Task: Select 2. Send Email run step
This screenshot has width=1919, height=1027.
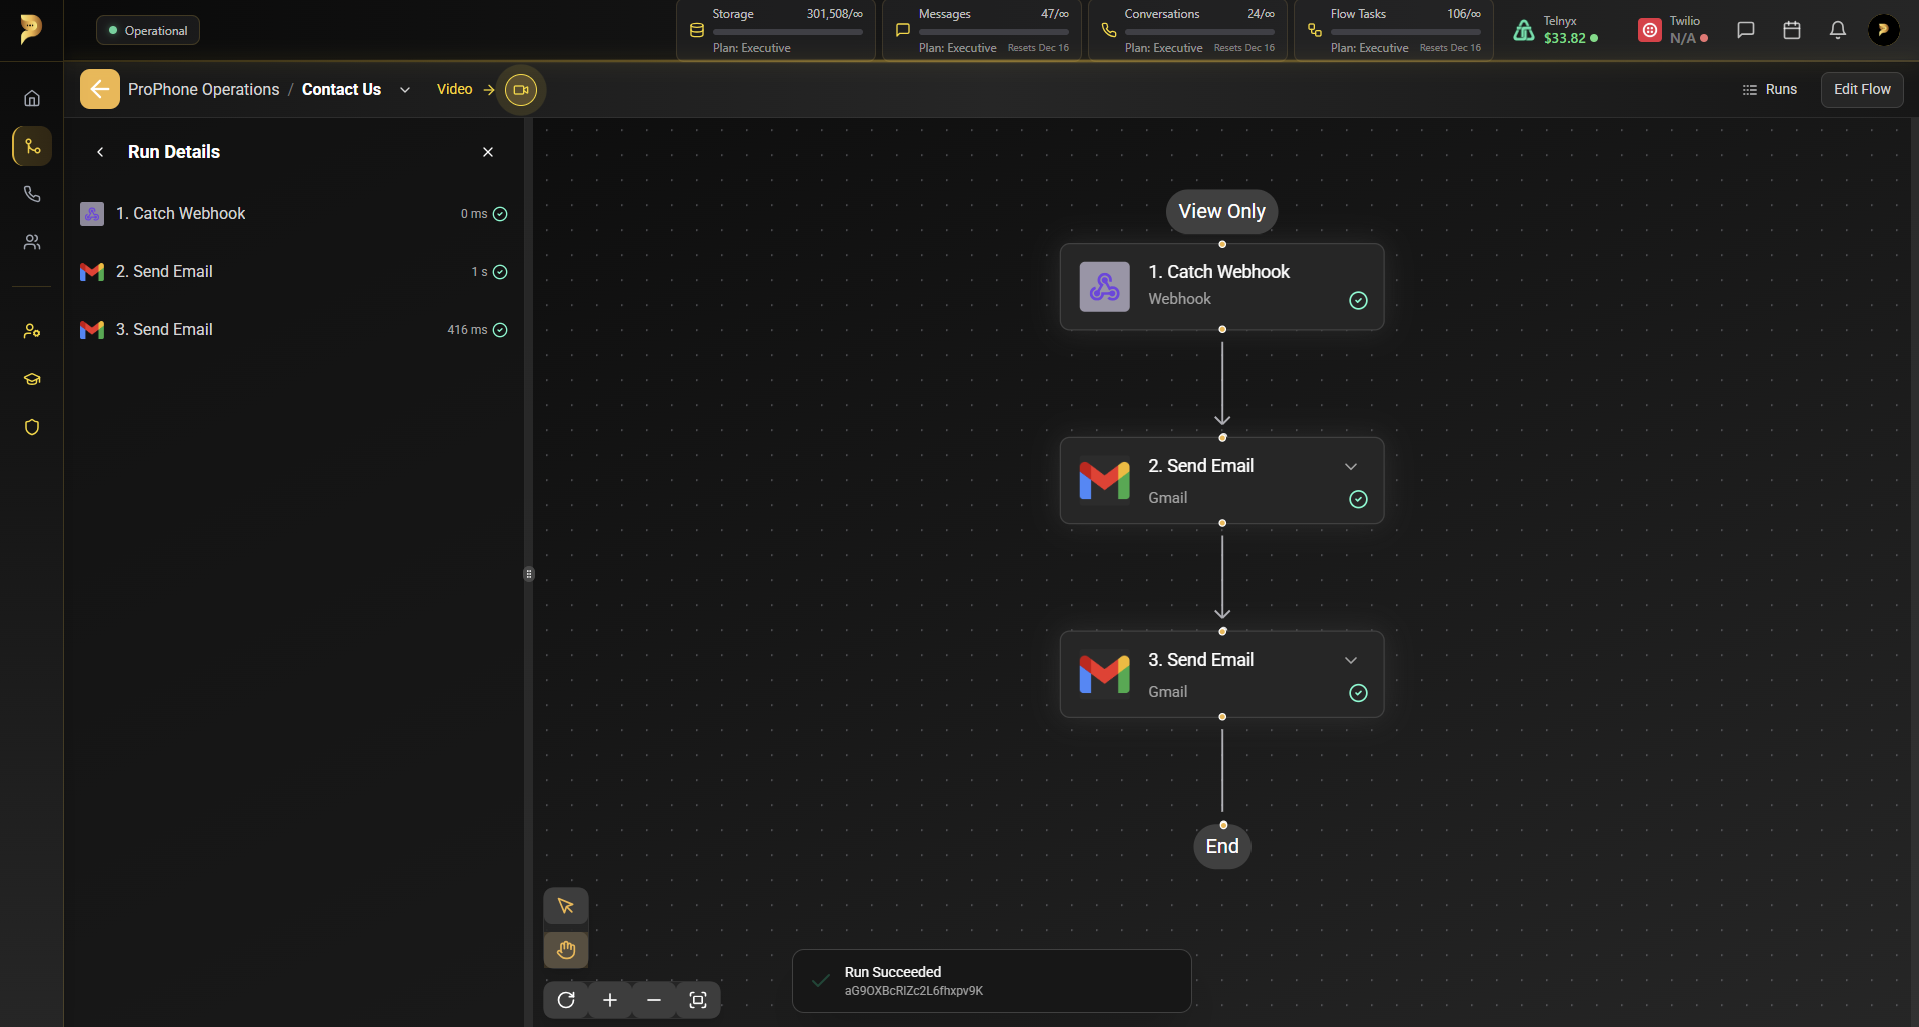Action: coord(294,272)
